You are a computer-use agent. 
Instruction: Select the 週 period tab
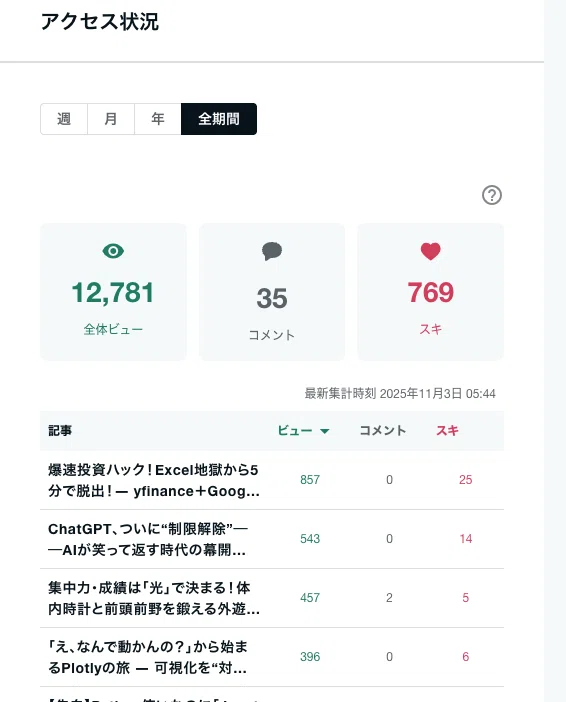(64, 119)
